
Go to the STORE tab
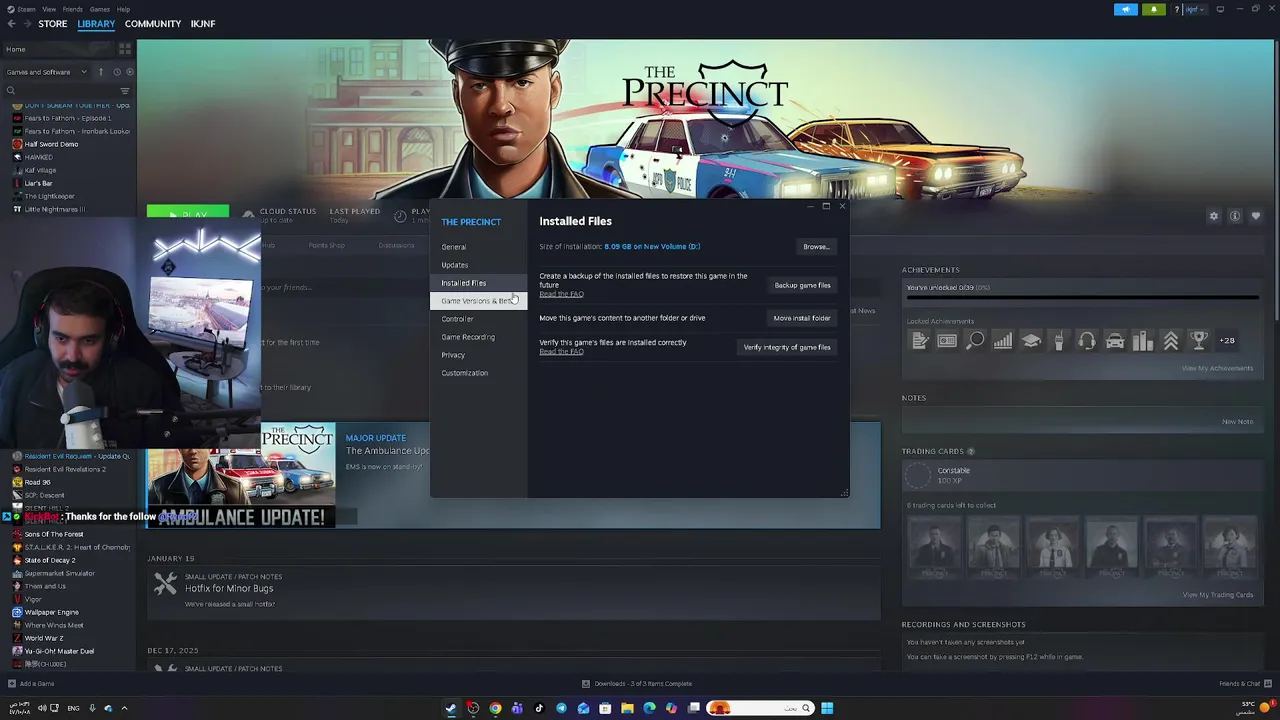click(53, 24)
